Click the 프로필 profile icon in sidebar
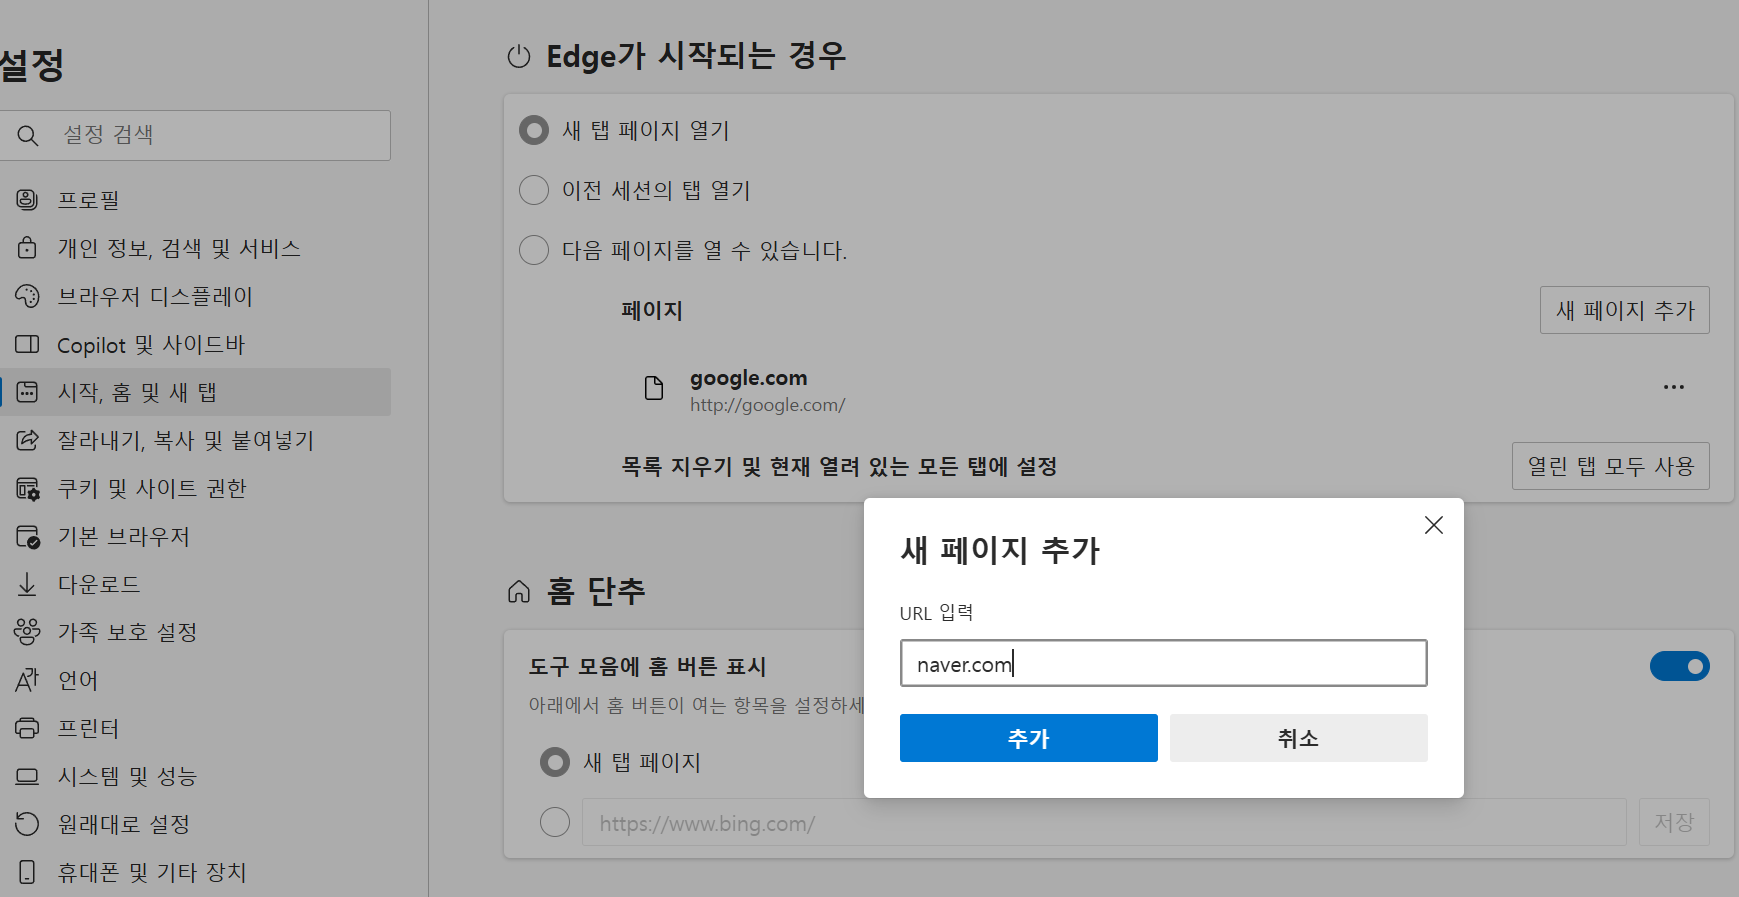1739x897 pixels. click(x=27, y=200)
